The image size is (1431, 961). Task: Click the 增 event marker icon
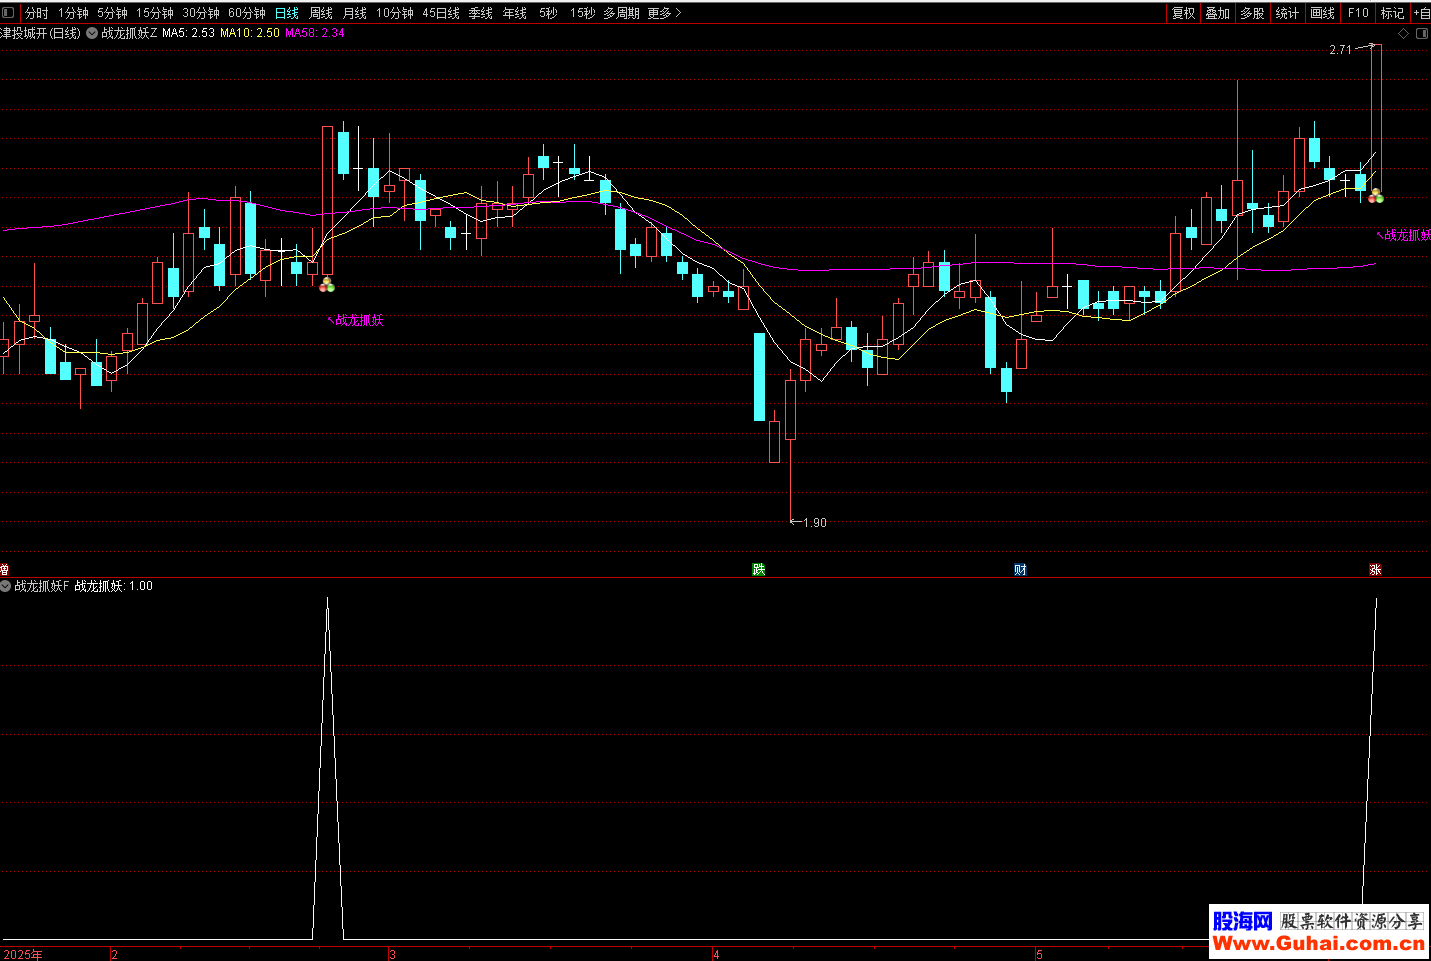(x=4, y=570)
